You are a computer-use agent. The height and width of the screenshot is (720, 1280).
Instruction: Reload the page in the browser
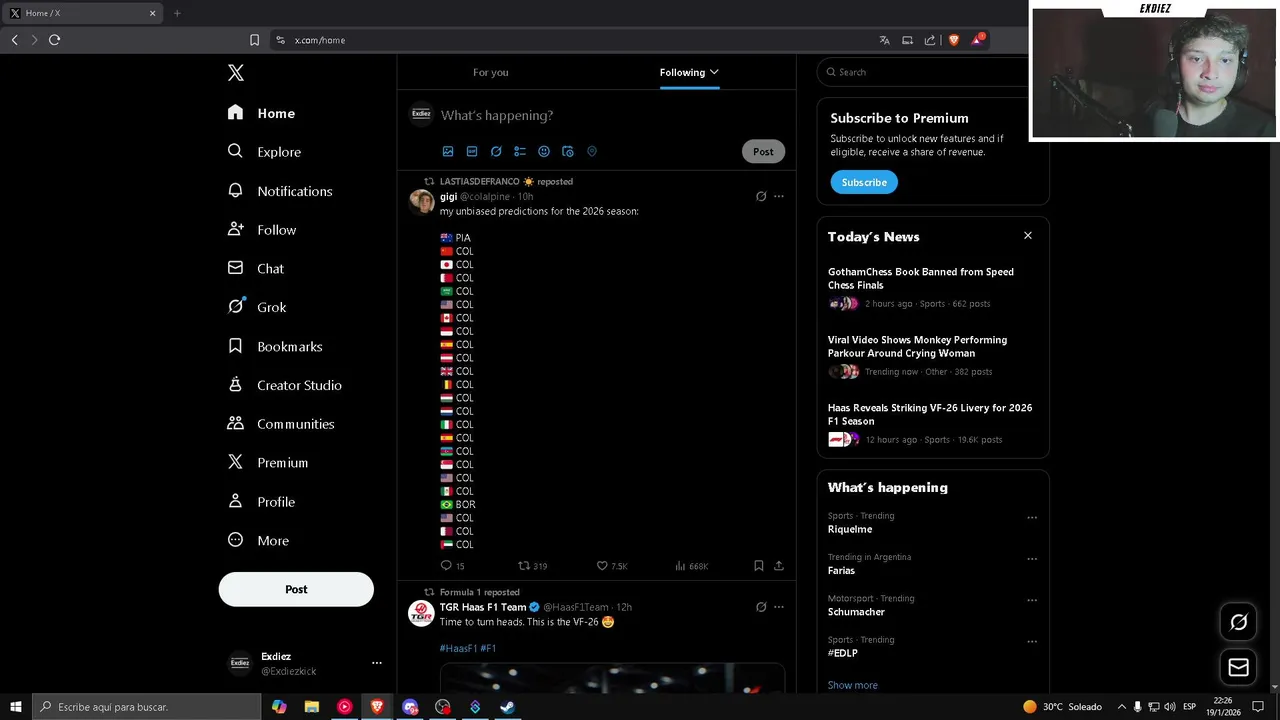pos(54,40)
